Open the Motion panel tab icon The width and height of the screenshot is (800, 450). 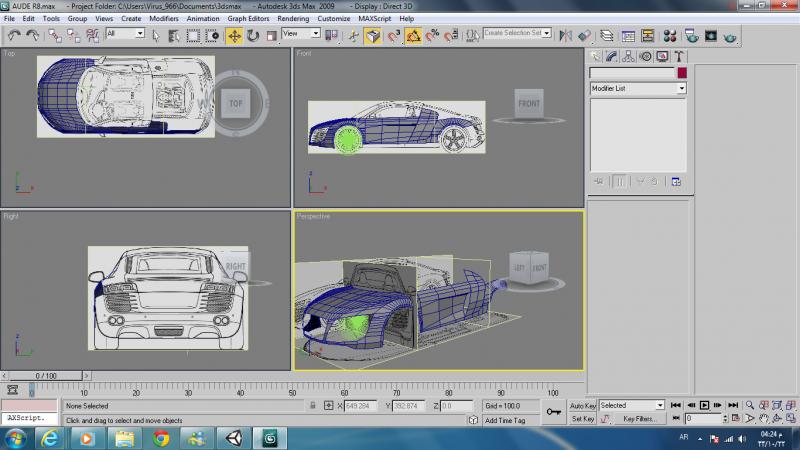click(x=645, y=56)
